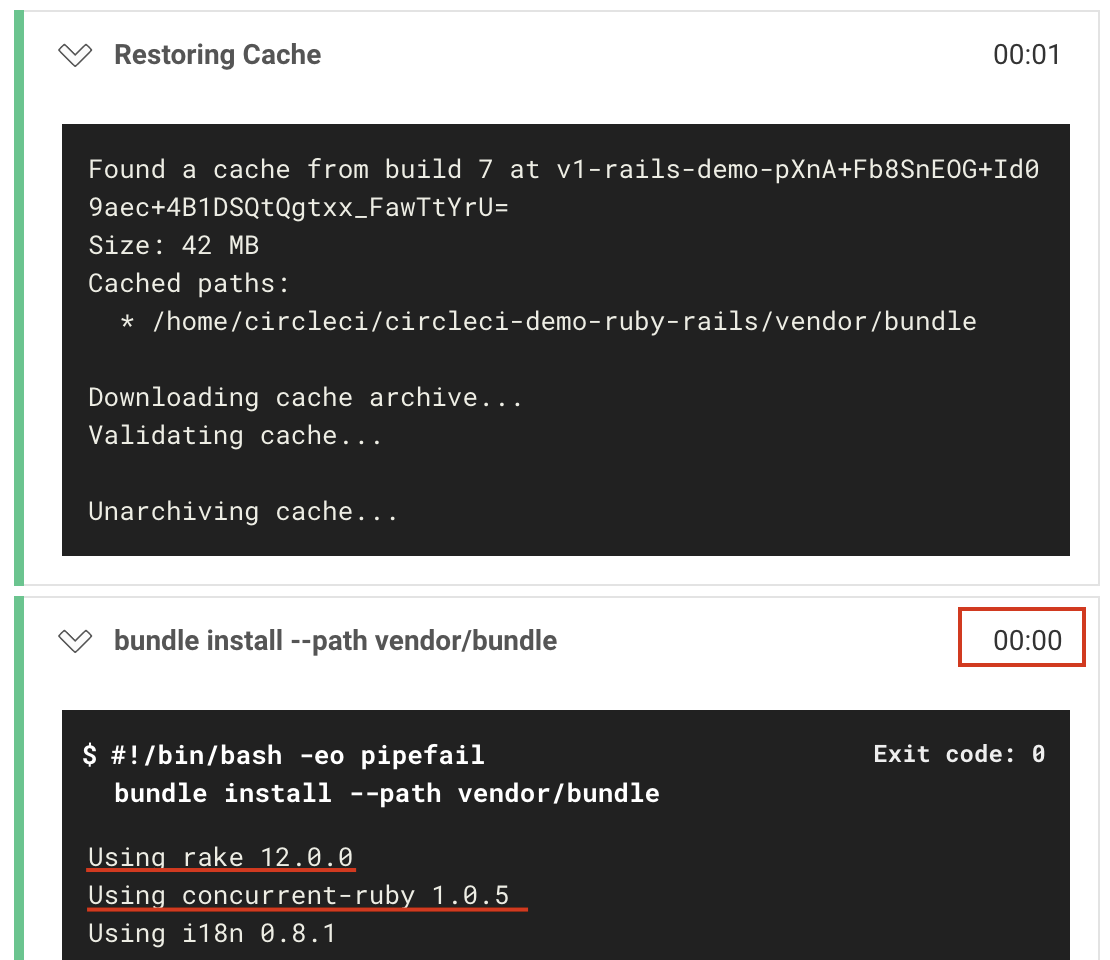1110x960 pixels.
Task: Click the Cached paths: line
Action: tap(189, 284)
